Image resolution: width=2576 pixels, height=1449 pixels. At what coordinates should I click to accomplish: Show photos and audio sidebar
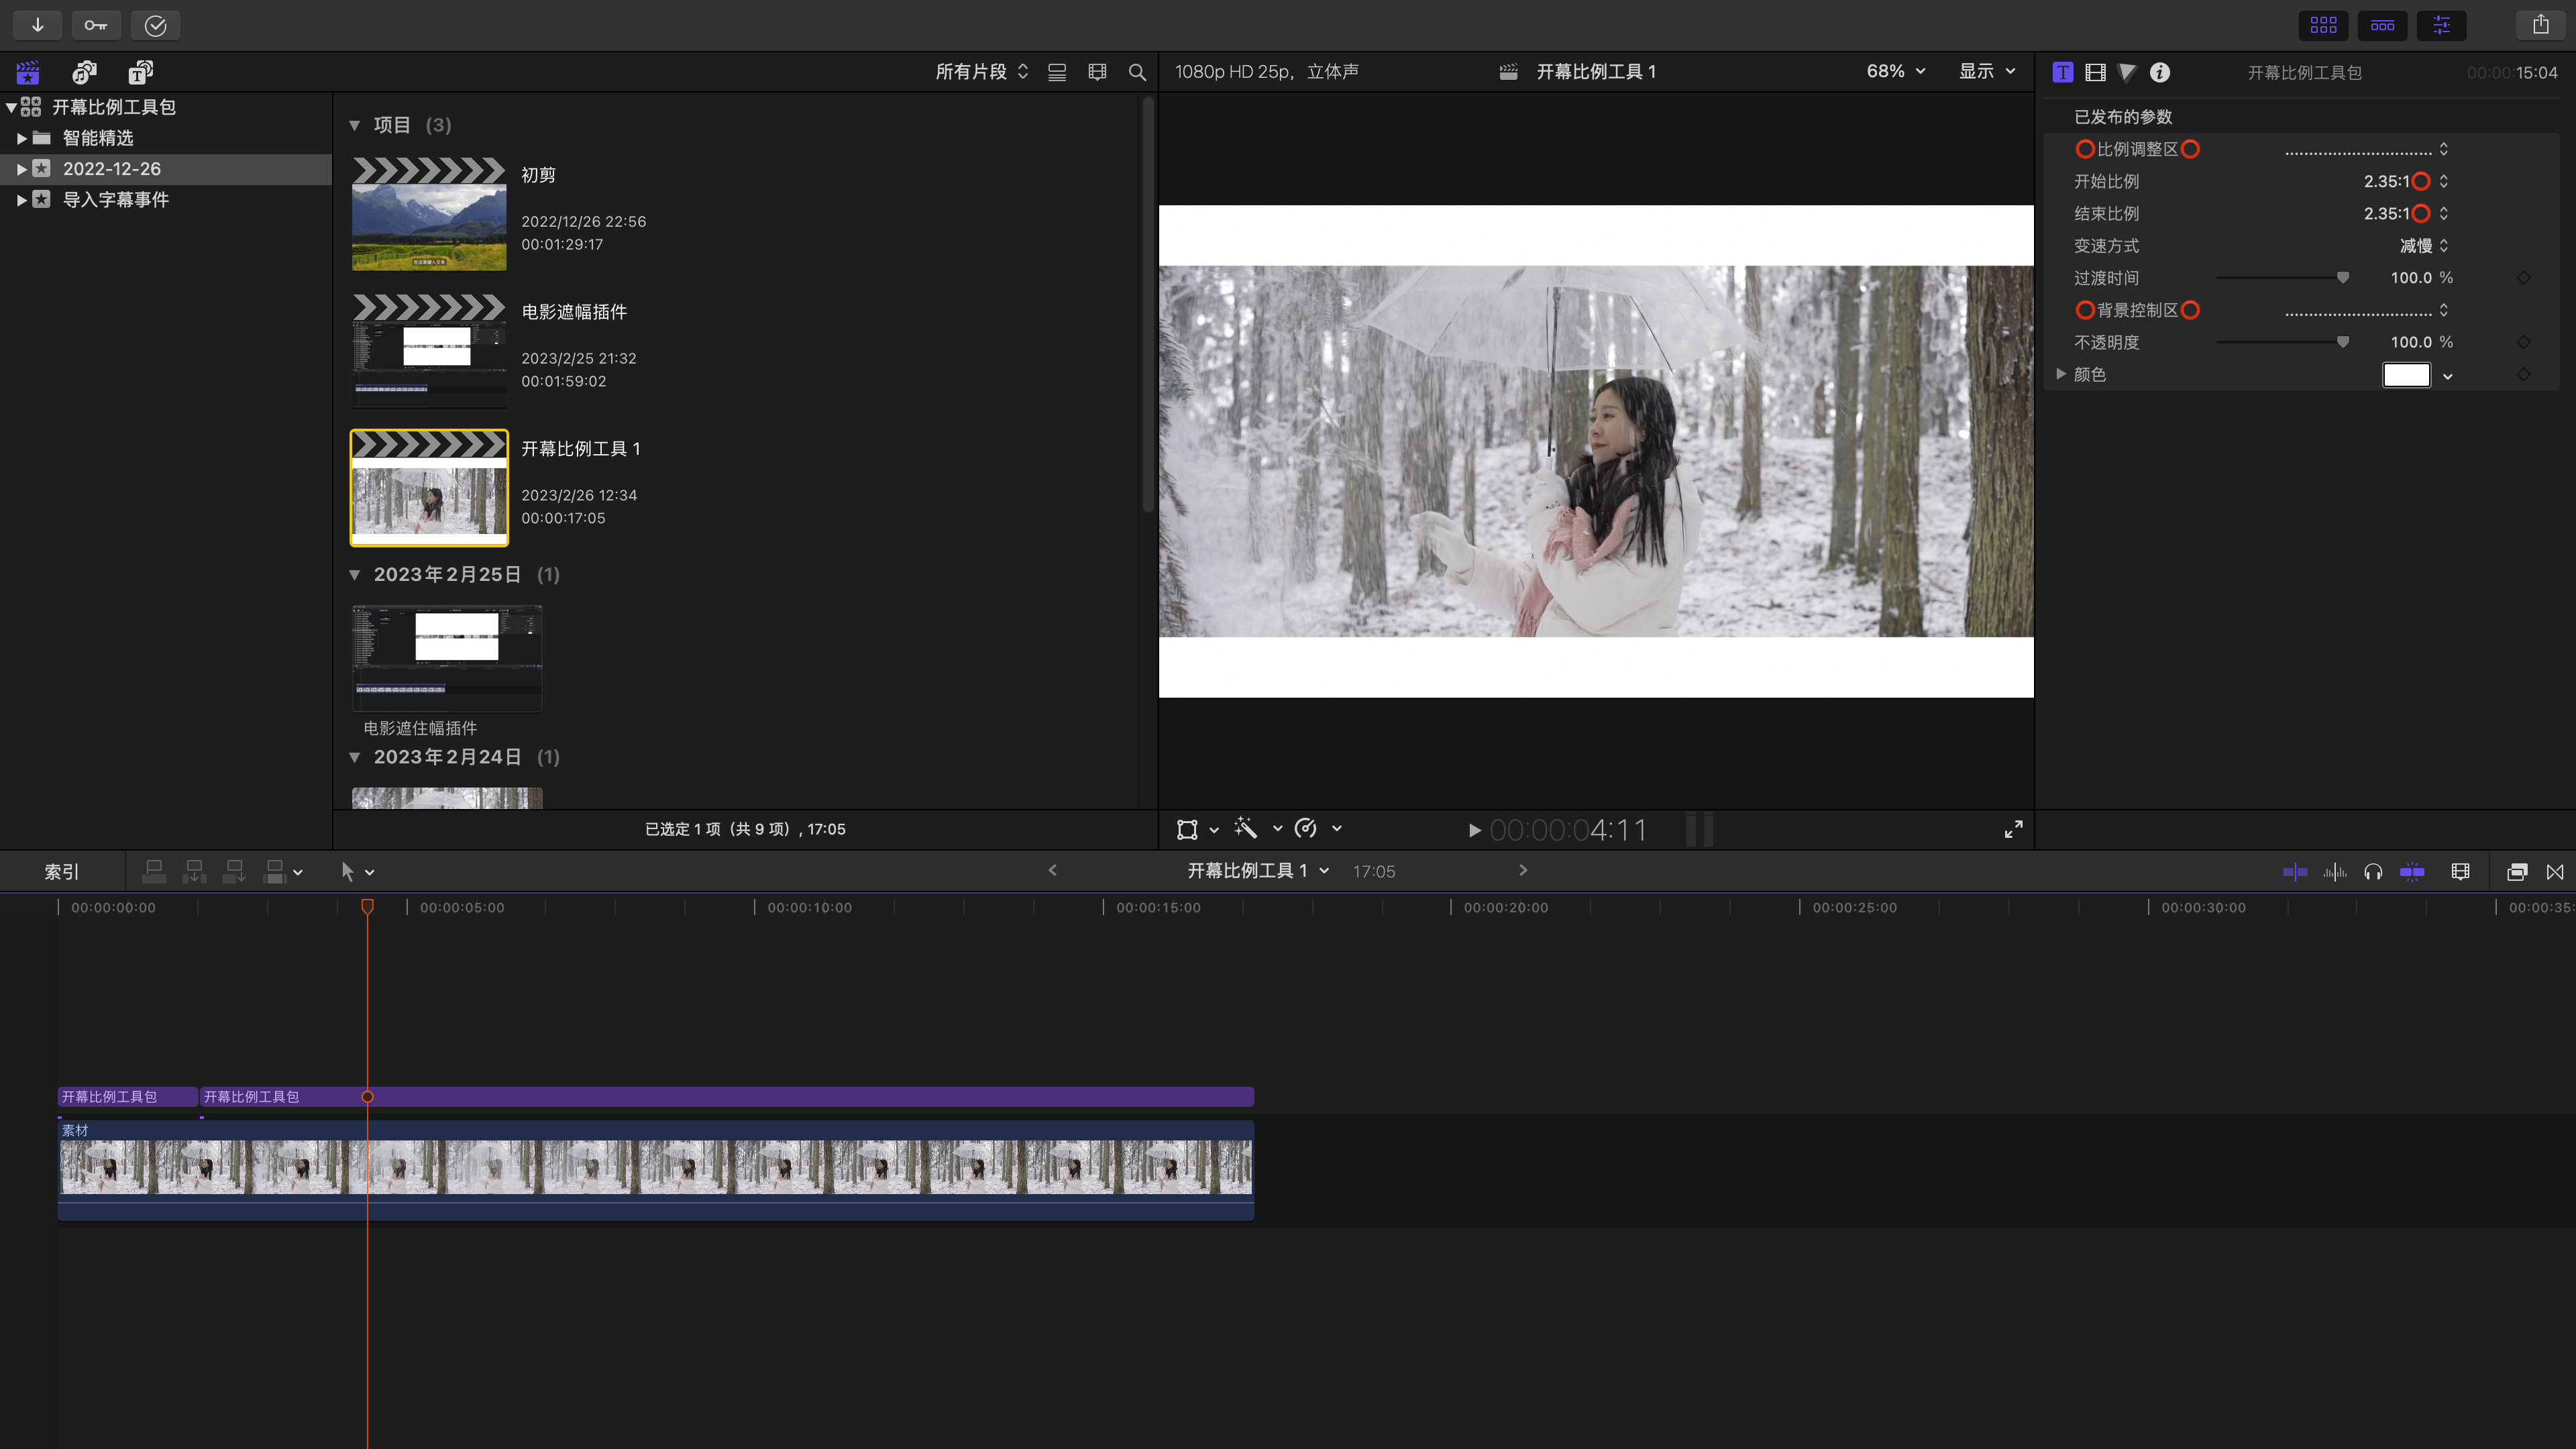click(84, 72)
